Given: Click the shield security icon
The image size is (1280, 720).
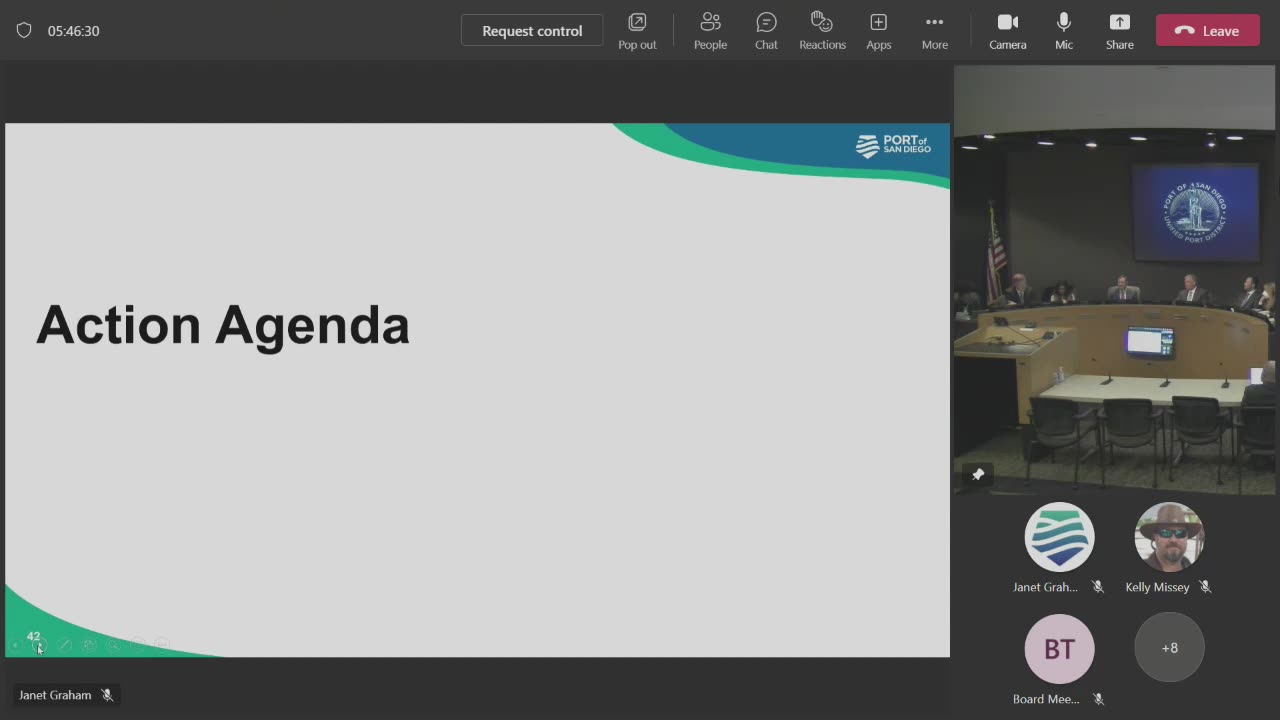Looking at the screenshot, I should 24,30.
